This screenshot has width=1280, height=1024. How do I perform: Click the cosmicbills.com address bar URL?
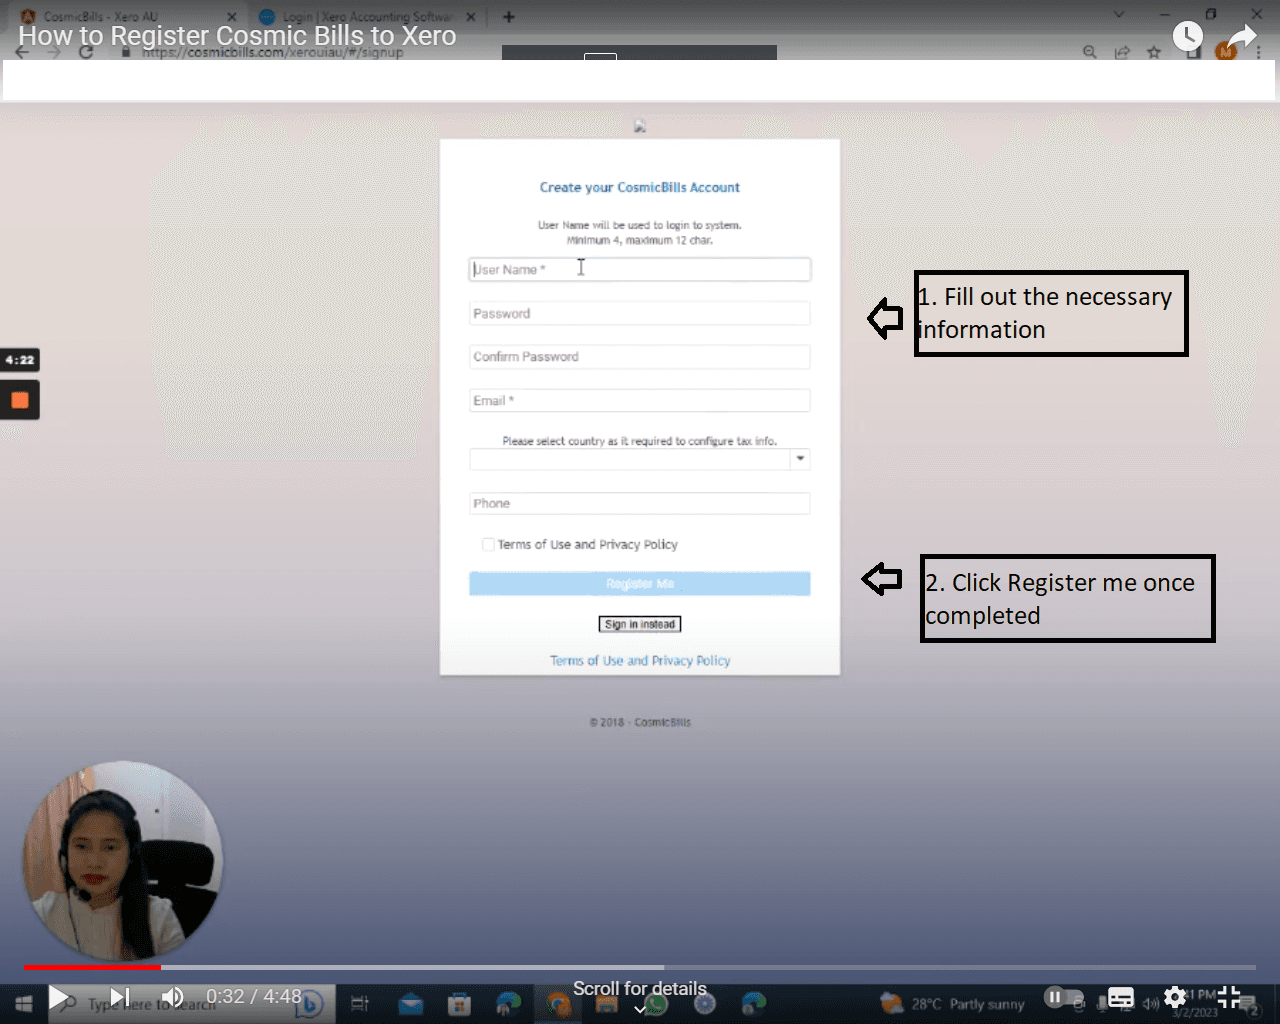coord(272,52)
